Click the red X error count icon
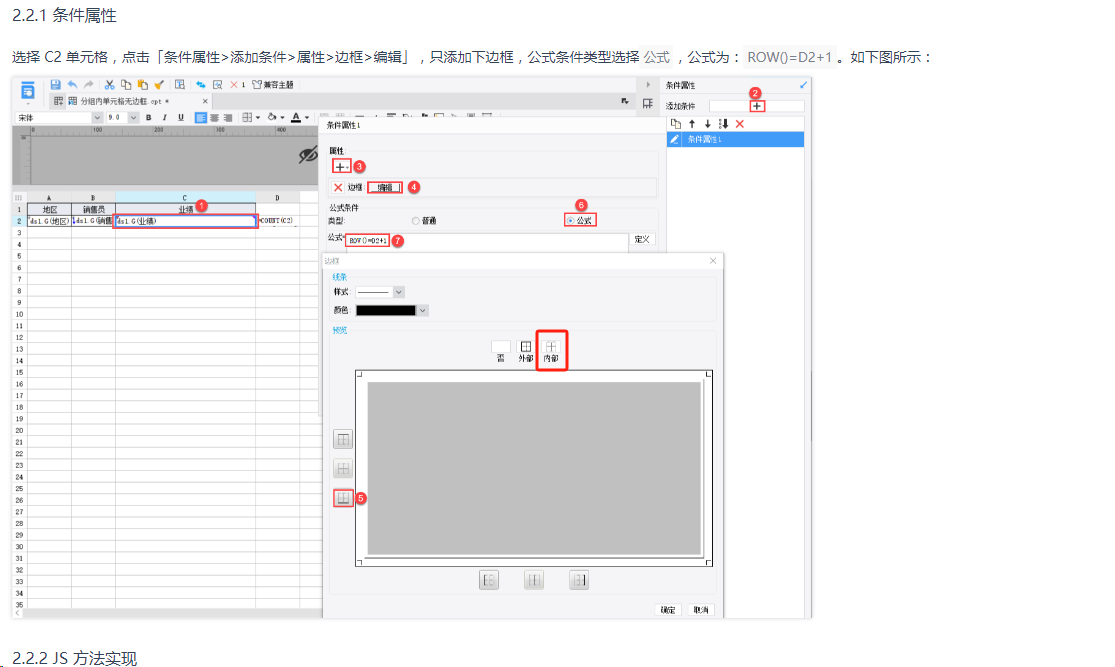 tap(234, 85)
